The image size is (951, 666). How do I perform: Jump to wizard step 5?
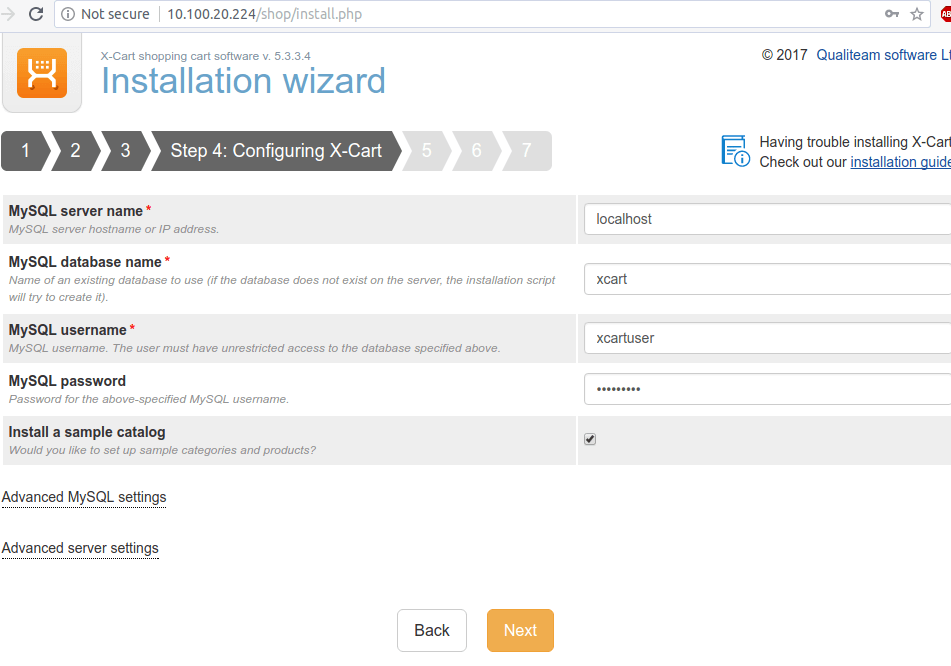[x=427, y=150]
